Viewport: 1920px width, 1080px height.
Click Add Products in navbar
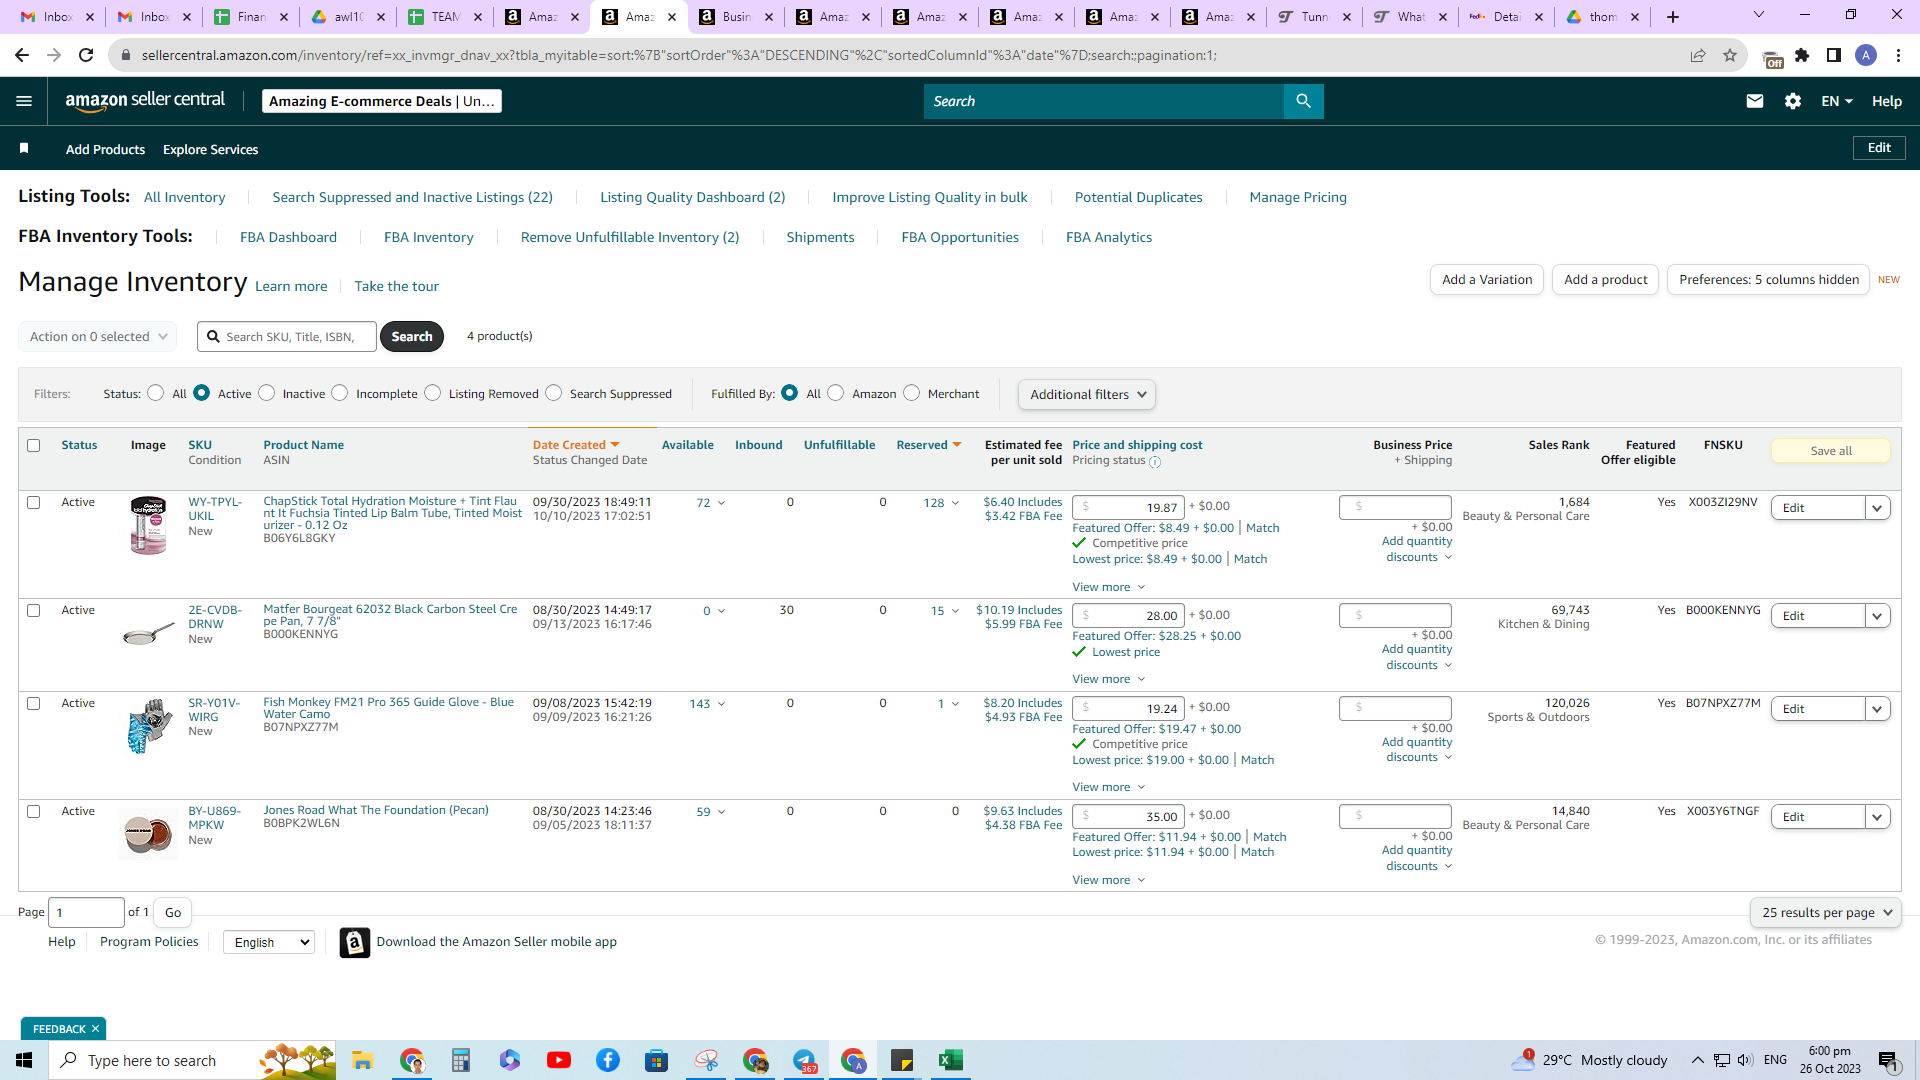pos(105,149)
